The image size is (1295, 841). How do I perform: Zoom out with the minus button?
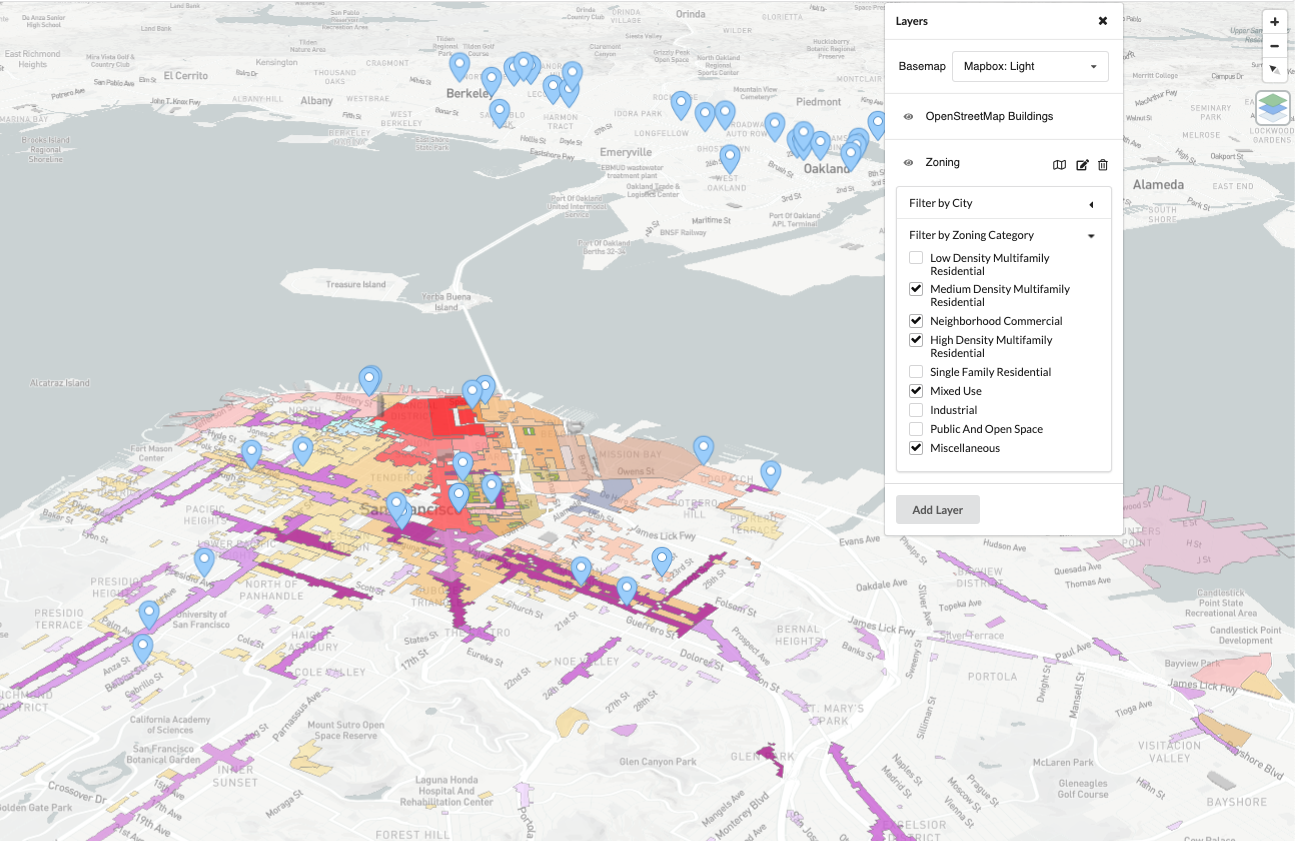coord(1274,46)
